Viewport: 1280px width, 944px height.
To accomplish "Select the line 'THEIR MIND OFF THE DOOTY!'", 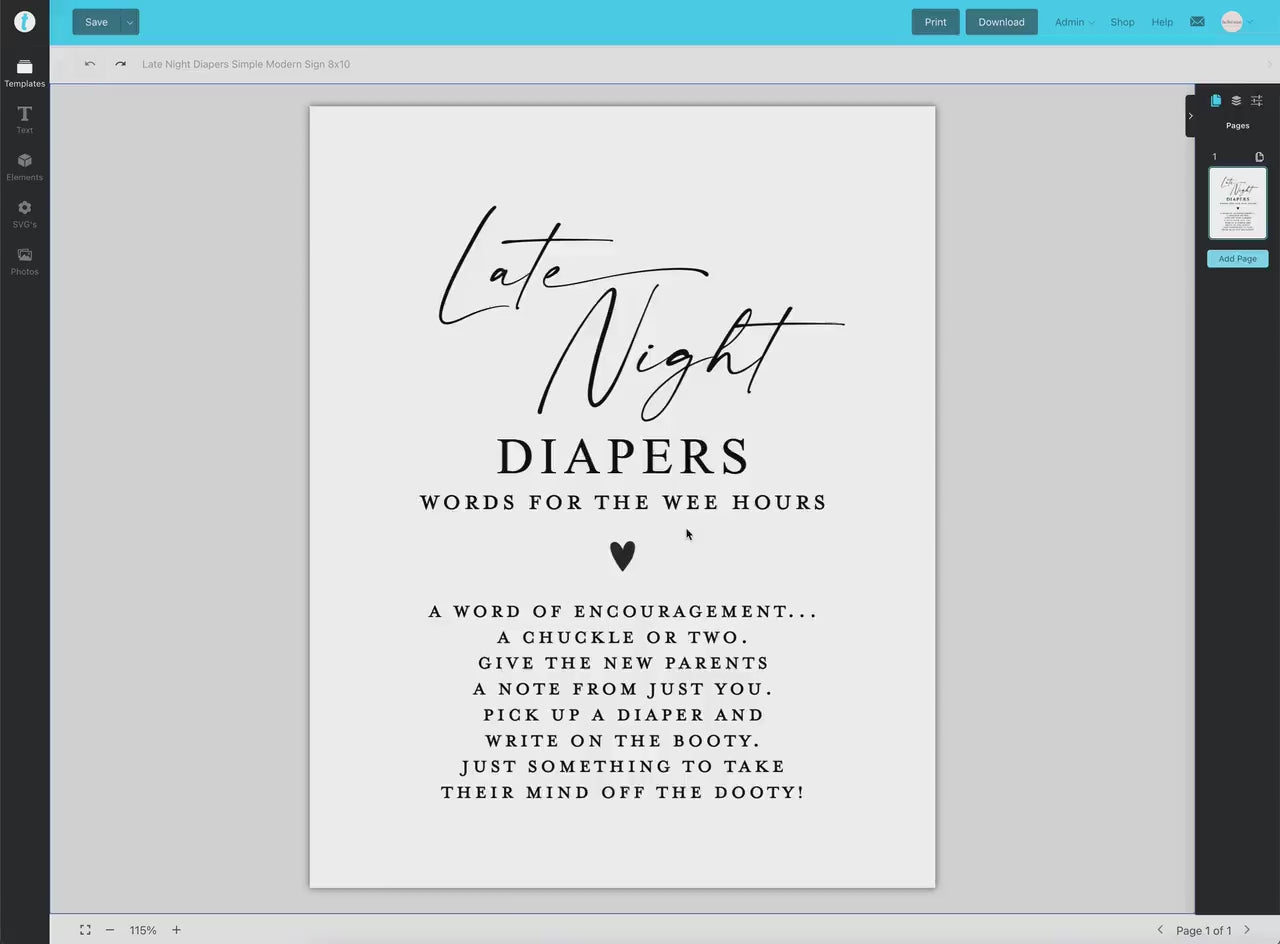I will point(623,793).
